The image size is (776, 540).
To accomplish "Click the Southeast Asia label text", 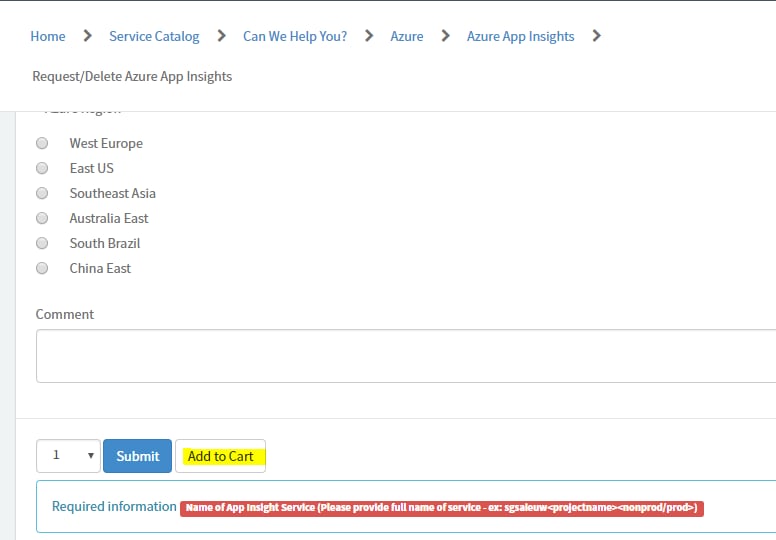I will [x=112, y=194].
